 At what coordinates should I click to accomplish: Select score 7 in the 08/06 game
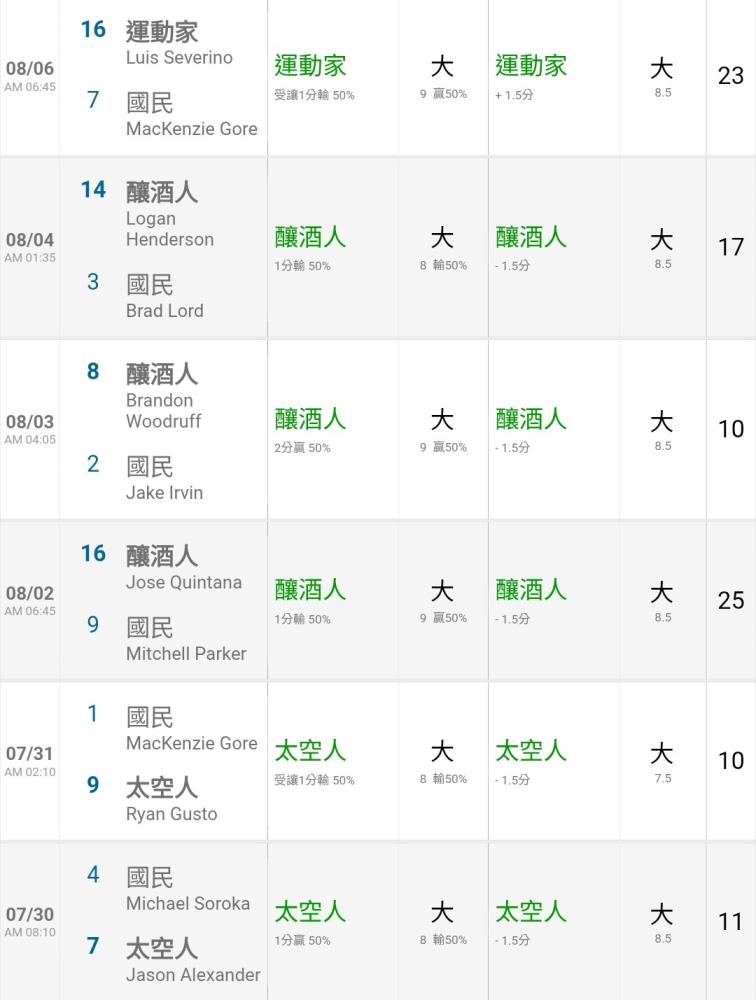click(93, 99)
